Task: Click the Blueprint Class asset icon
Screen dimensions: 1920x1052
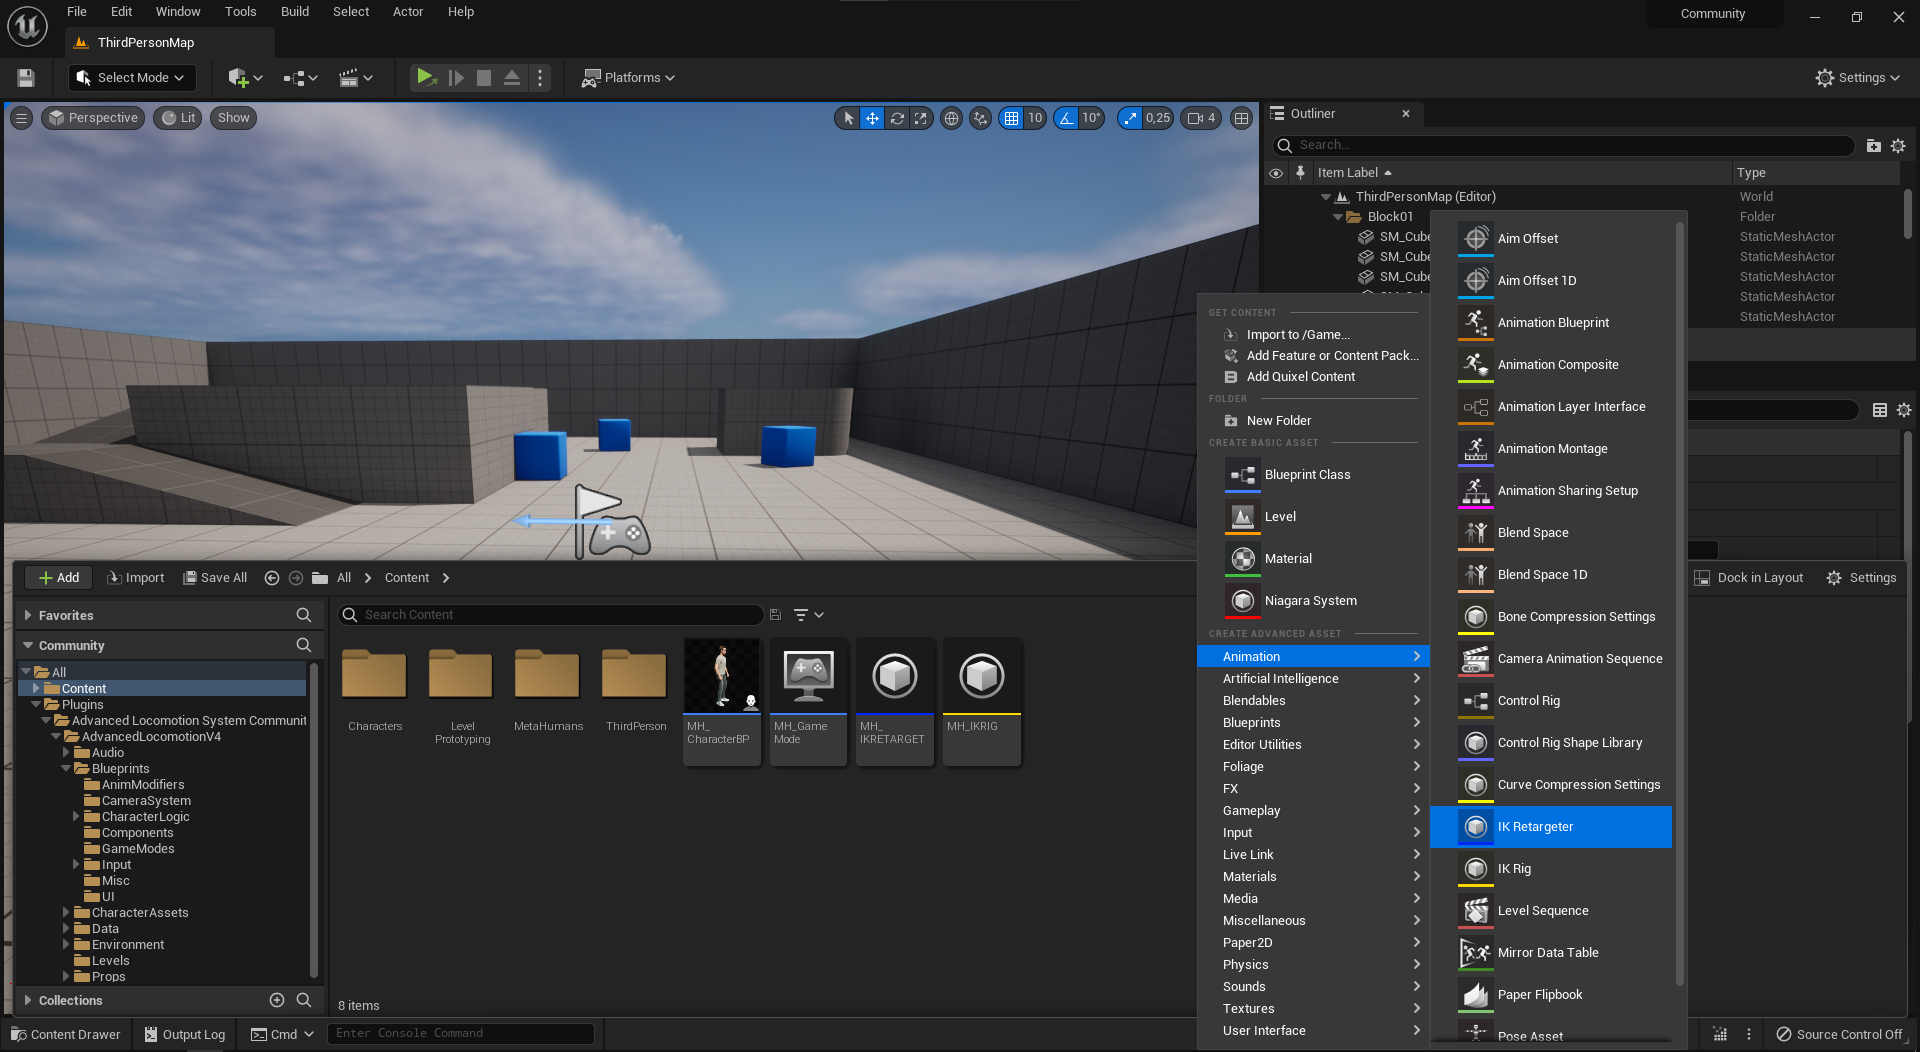Action: (x=1243, y=475)
